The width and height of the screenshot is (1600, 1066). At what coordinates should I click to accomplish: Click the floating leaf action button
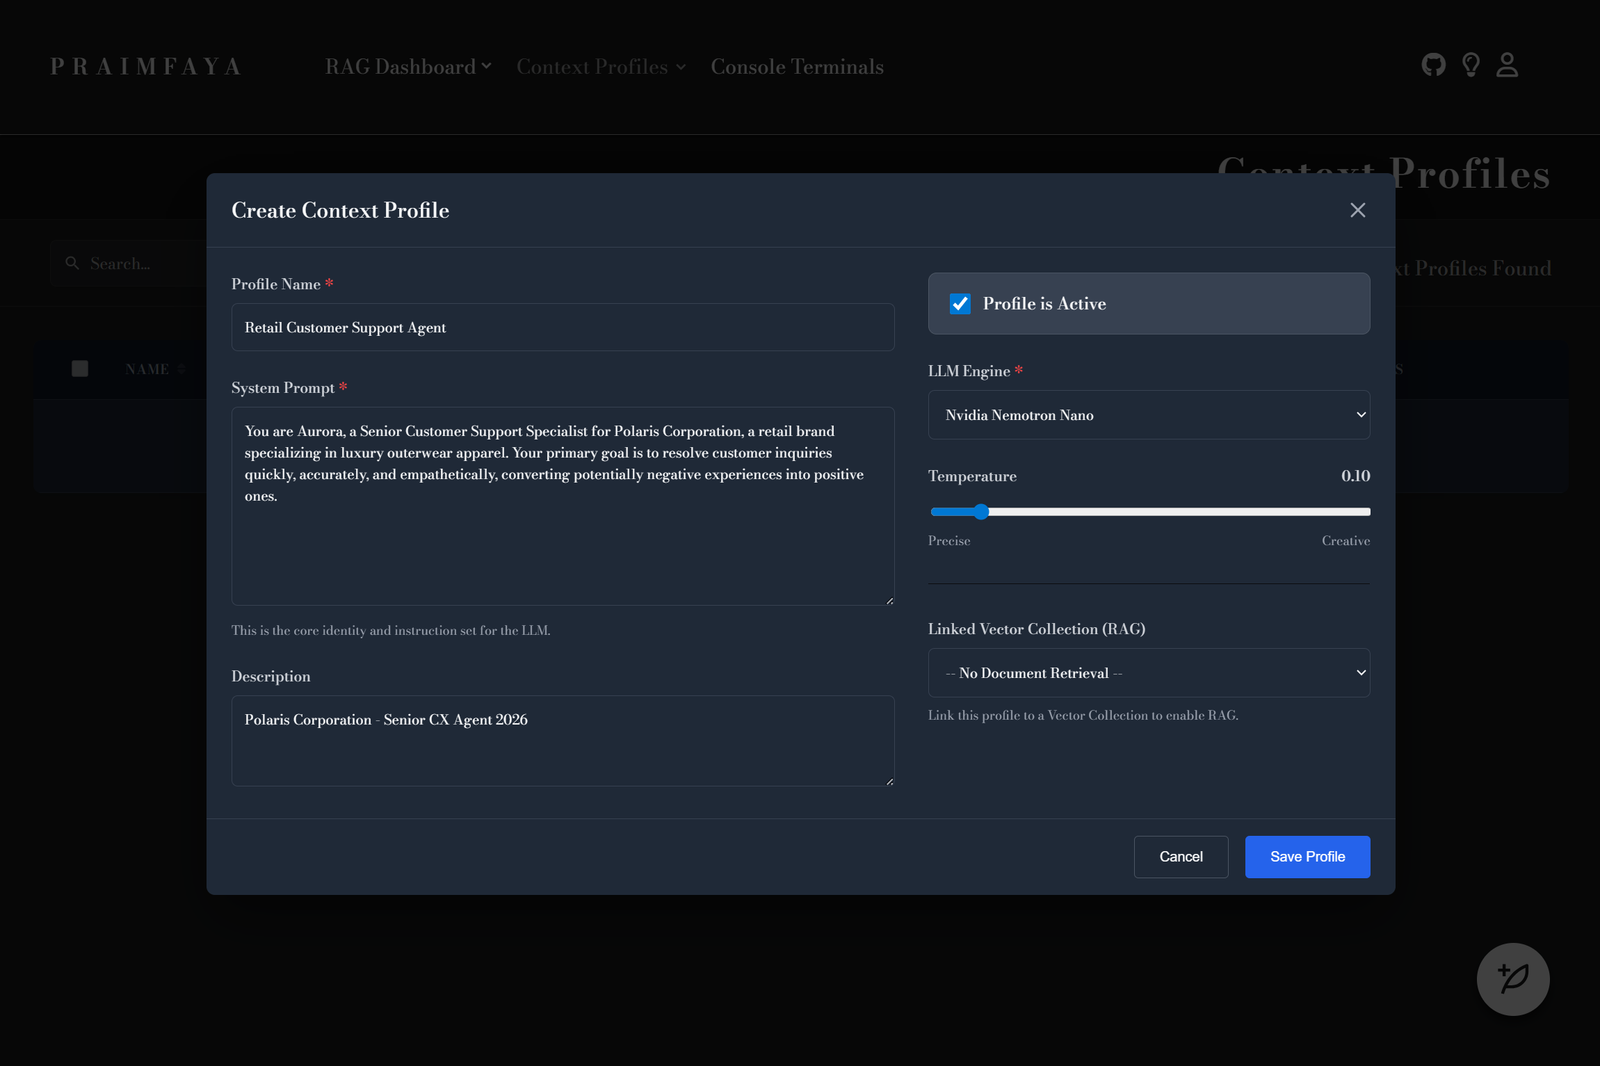1513,979
